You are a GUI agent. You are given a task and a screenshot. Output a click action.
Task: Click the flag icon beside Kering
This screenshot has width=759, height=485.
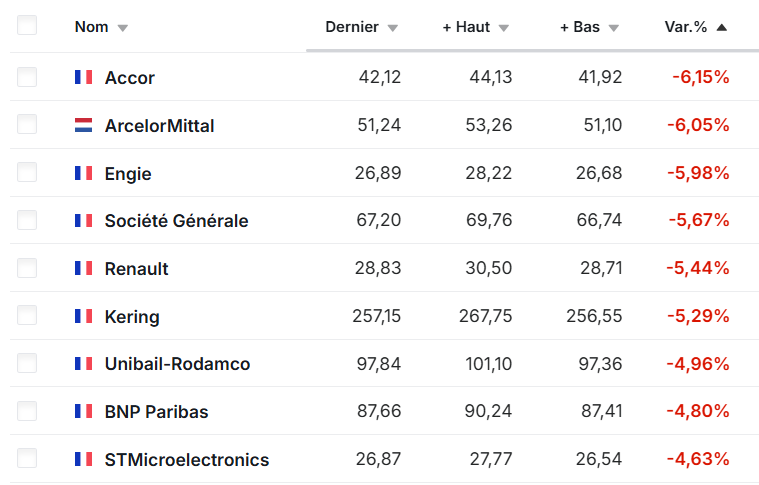tap(83, 316)
